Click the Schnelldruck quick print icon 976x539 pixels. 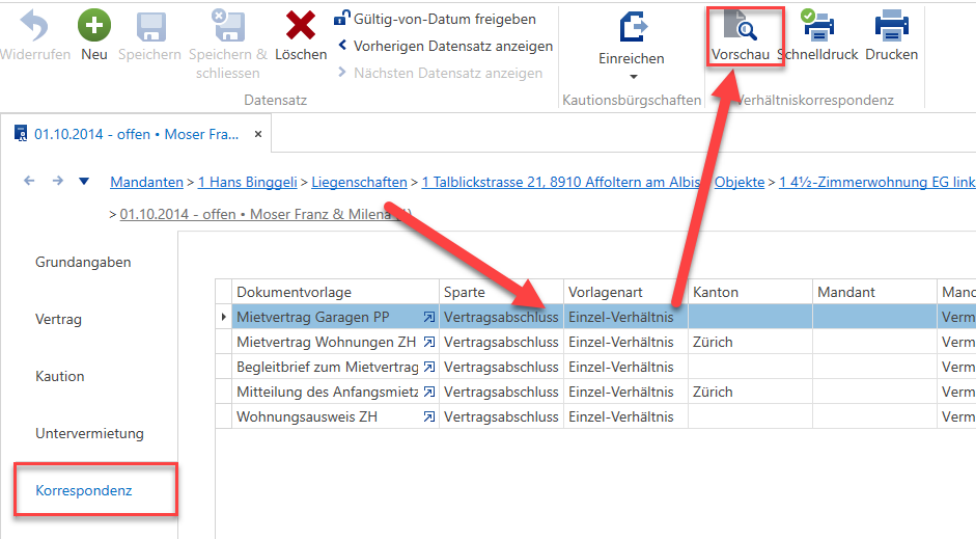(x=817, y=26)
